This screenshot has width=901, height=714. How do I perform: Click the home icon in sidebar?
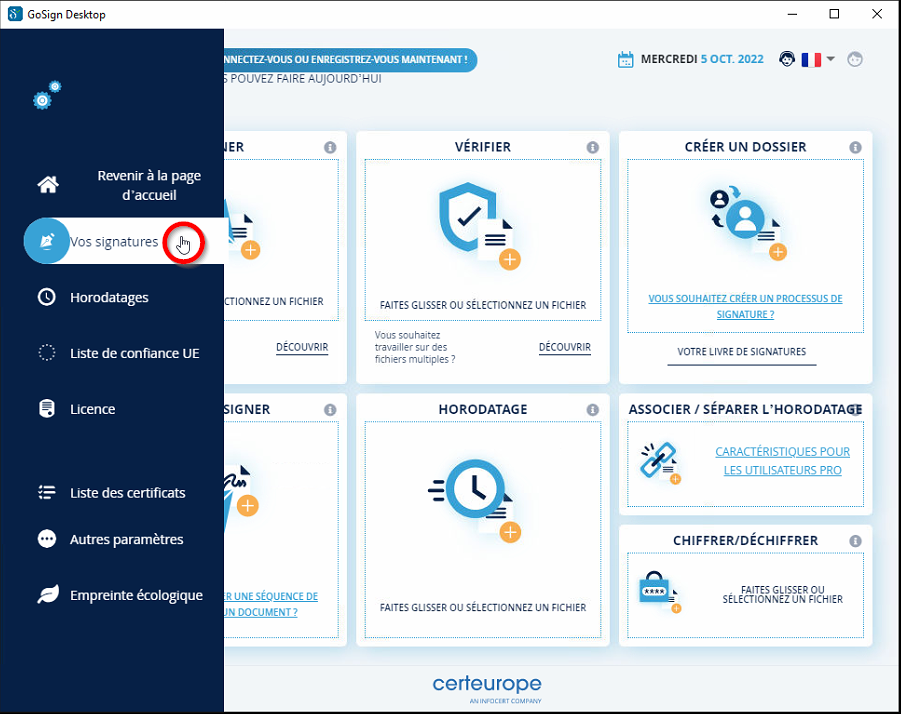[48, 185]
